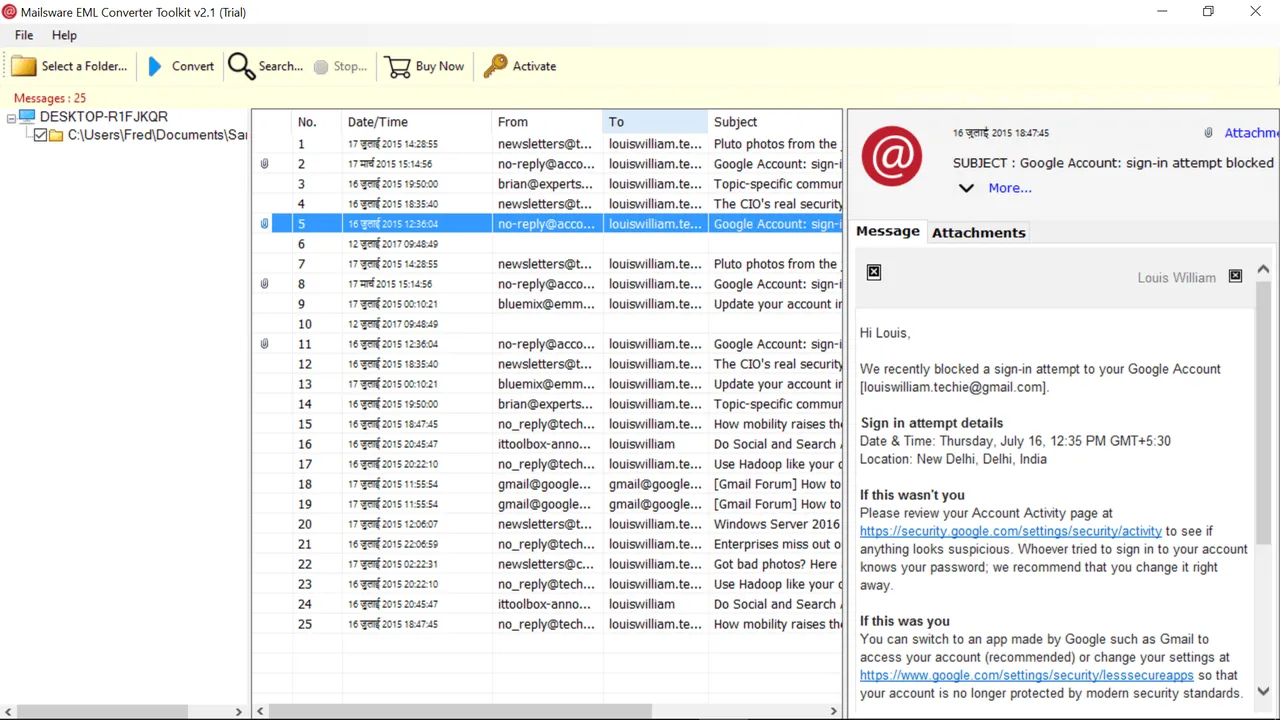
Task: Open the lesssecureapps settings link
Action: coord(1026,675)
